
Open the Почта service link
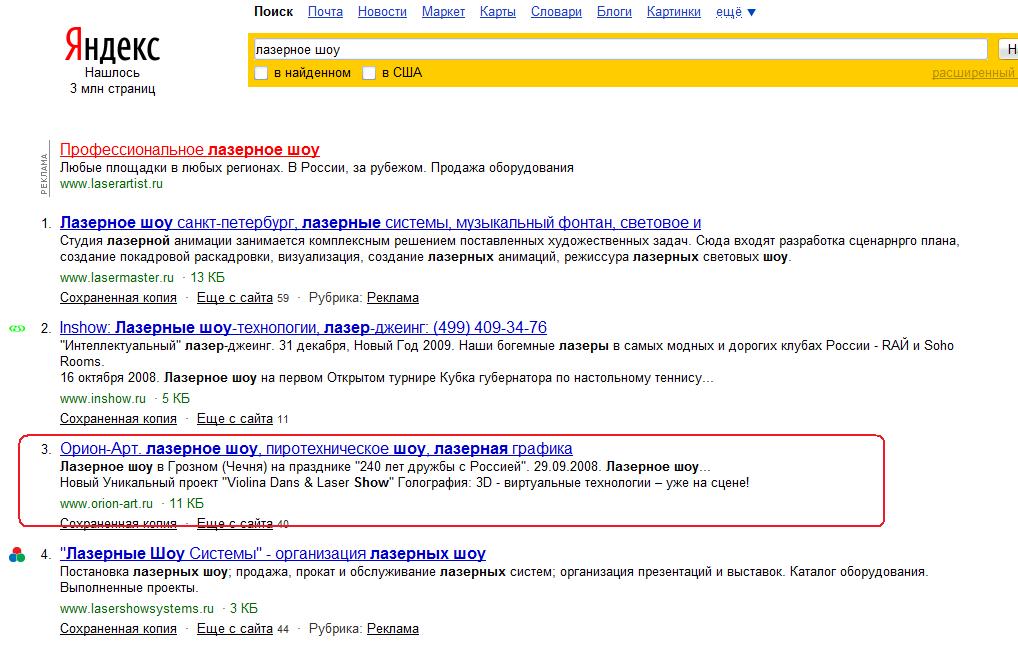point(325,12)
